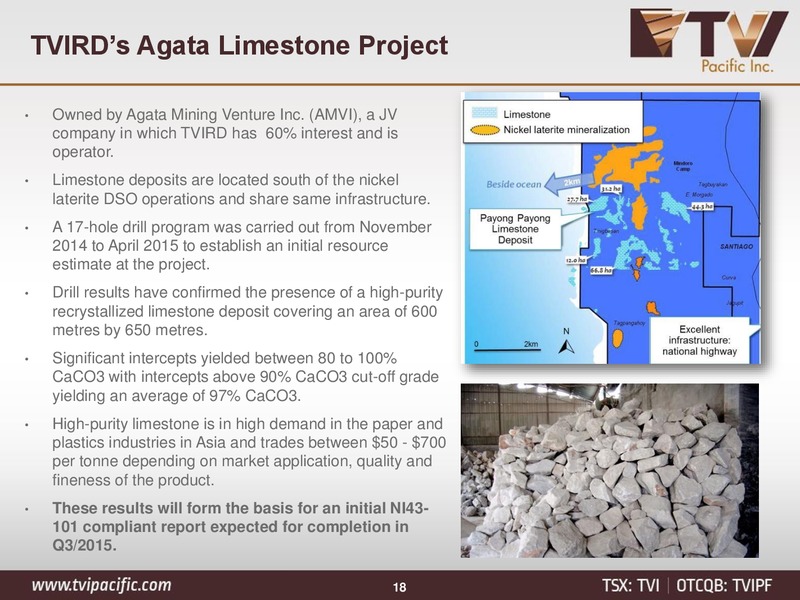Click the 'Mindoro Camp' map label
The width and height of the screenshot is (800, 600).
683,166
